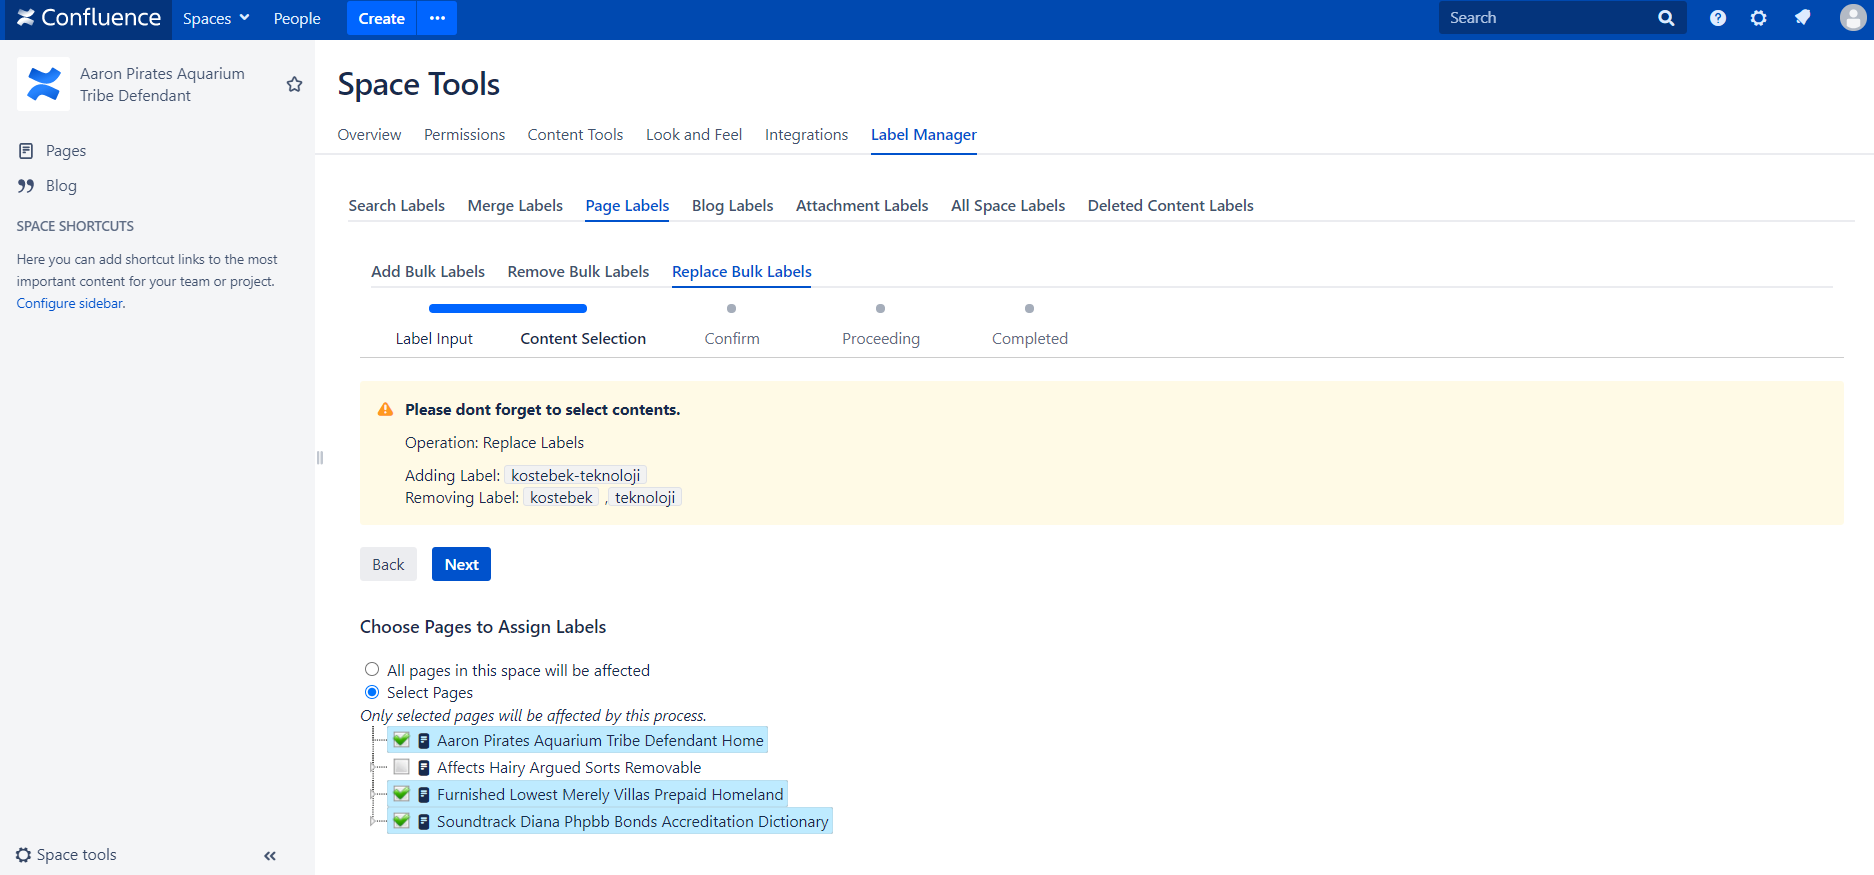Switch to Deleted Content Labels tab
The image size is (1874, 875).
[x=1170, y=206]
